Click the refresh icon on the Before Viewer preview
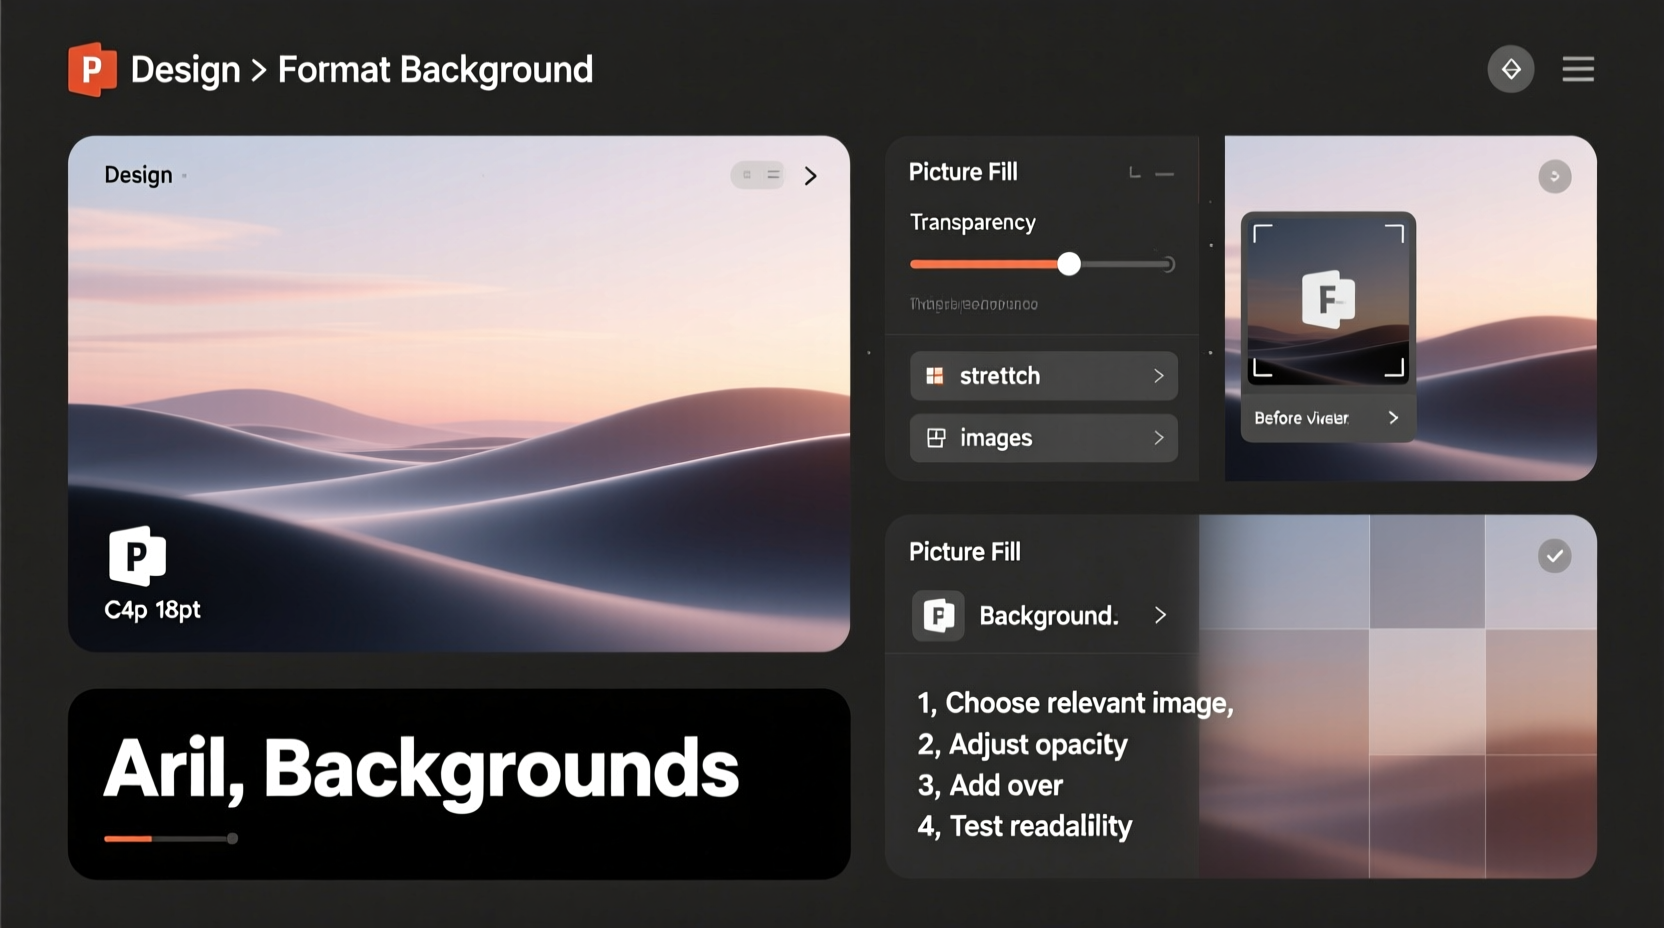1664x928 pixels. tap(1555, 176)
